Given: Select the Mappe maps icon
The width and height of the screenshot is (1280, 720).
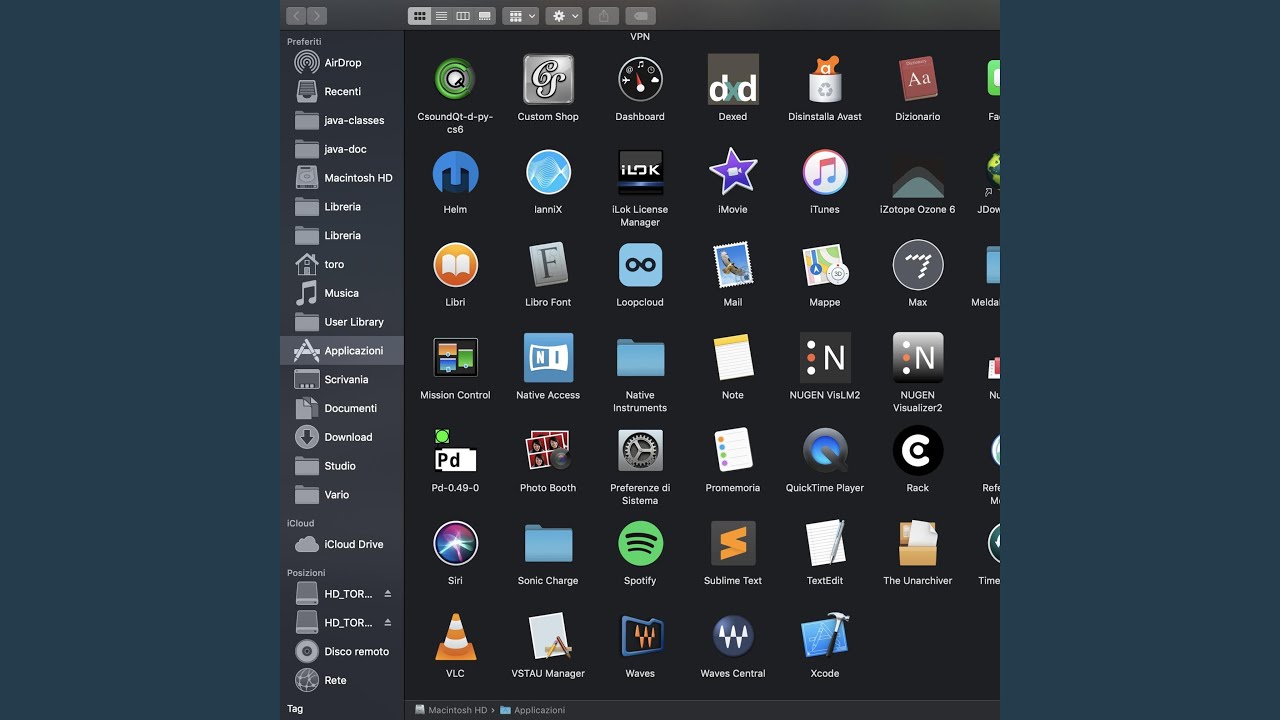Looking at the screenshot, I should [825, 265].
